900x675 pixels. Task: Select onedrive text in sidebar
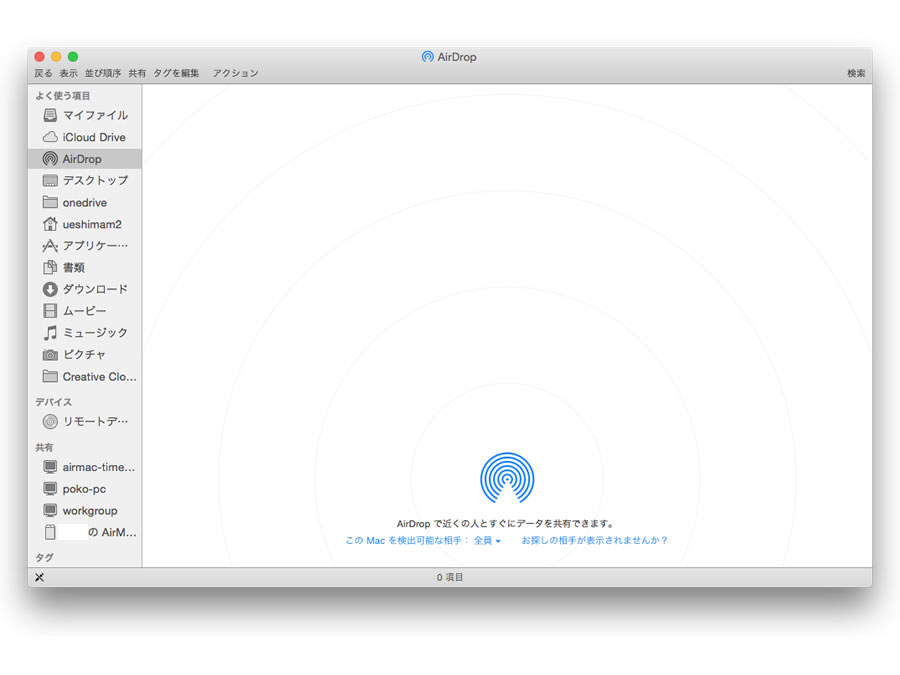coord(84,203)
